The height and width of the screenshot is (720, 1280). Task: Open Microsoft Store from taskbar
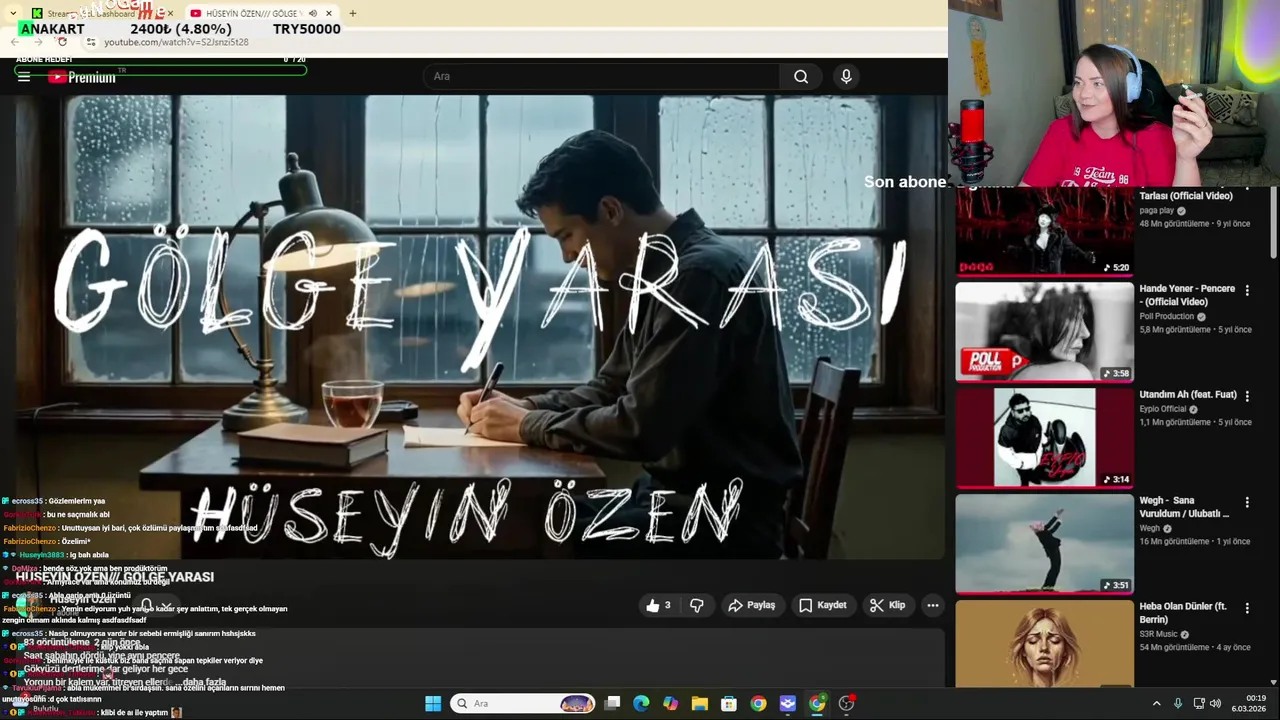pos(729,703)
